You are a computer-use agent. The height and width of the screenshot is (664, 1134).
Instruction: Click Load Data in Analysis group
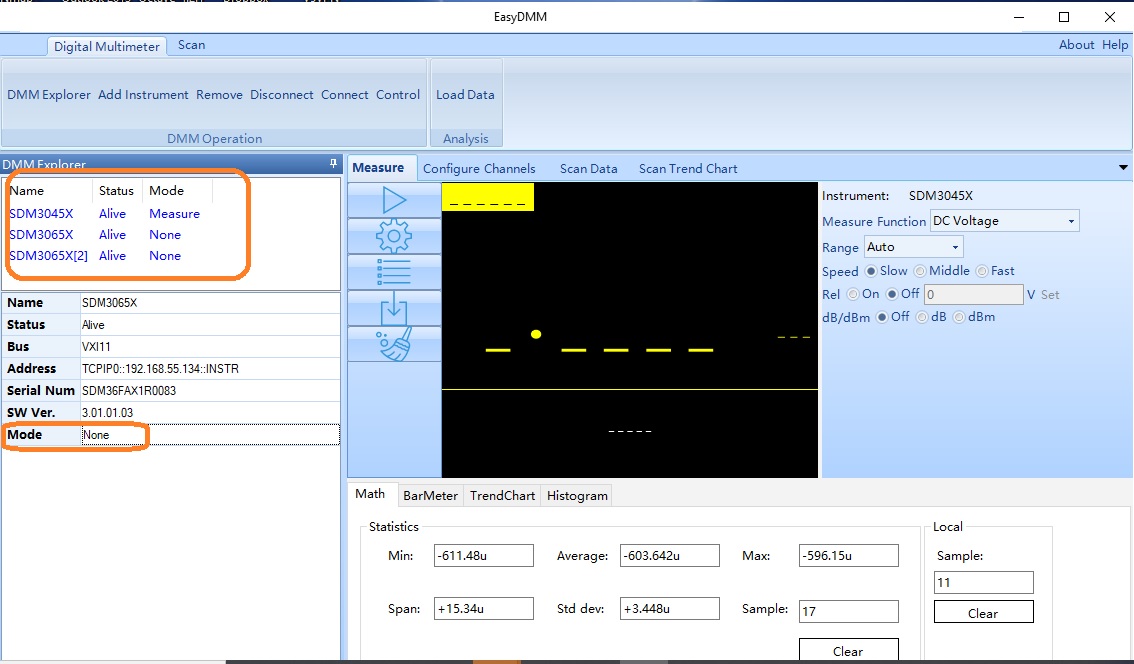(x=465, y=95)
